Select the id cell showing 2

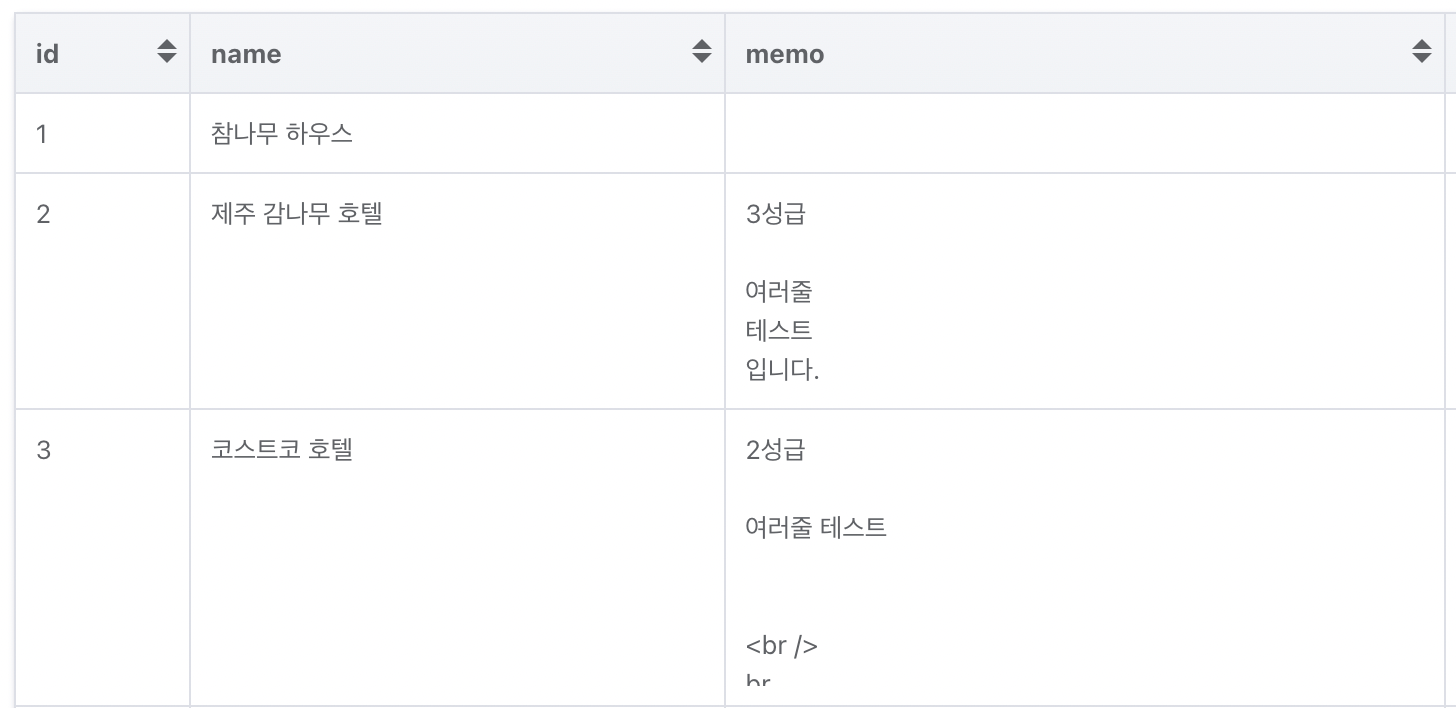coord(103,291)
